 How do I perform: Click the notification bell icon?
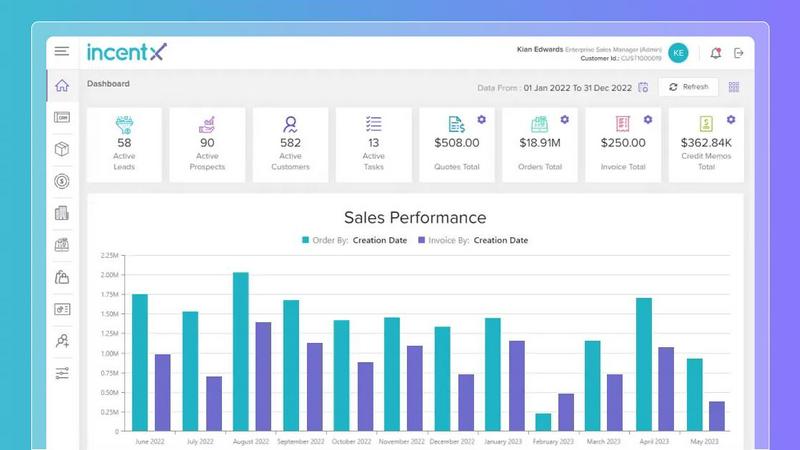pos(716,53)
